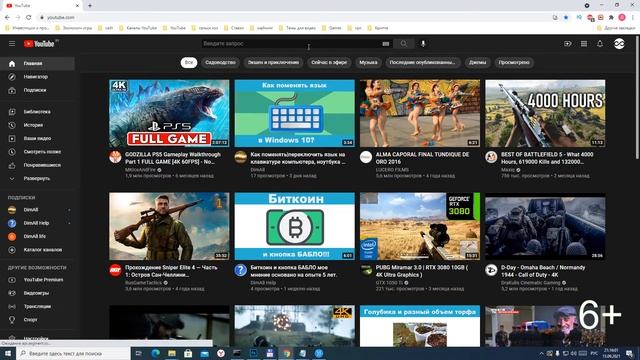Open Ваши видео in the sidebar
The image size is (640, 360).
37,139
